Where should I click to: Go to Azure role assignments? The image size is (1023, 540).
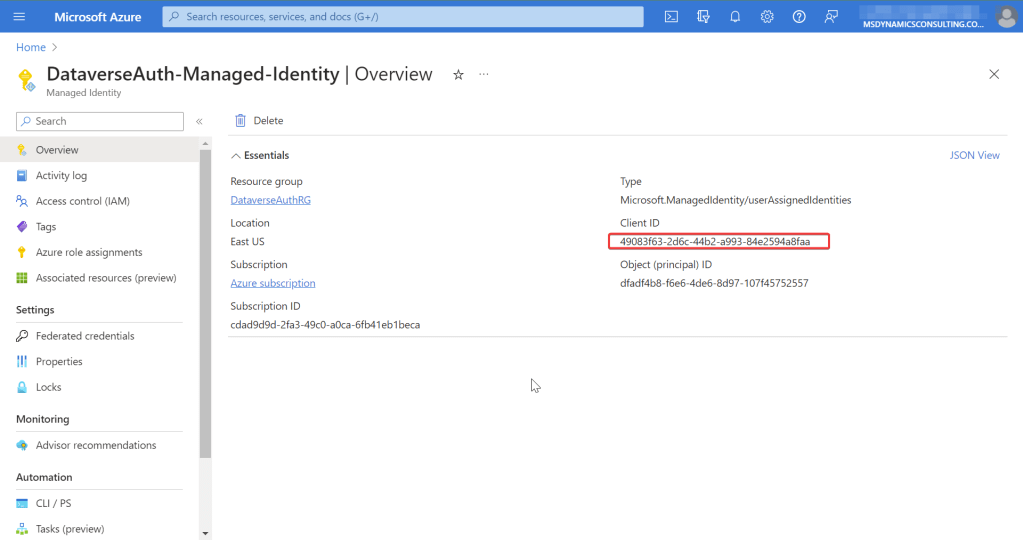pos(89,252)
